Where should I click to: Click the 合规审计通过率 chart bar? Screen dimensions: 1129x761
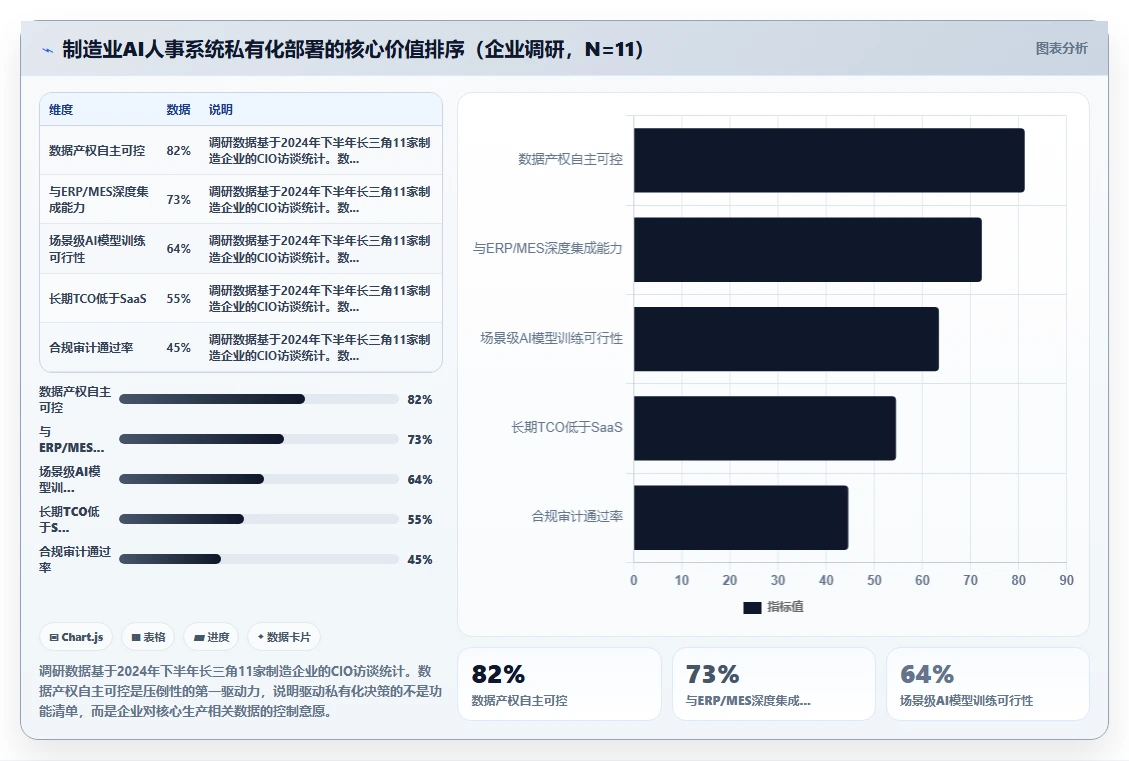coord(741,518)
